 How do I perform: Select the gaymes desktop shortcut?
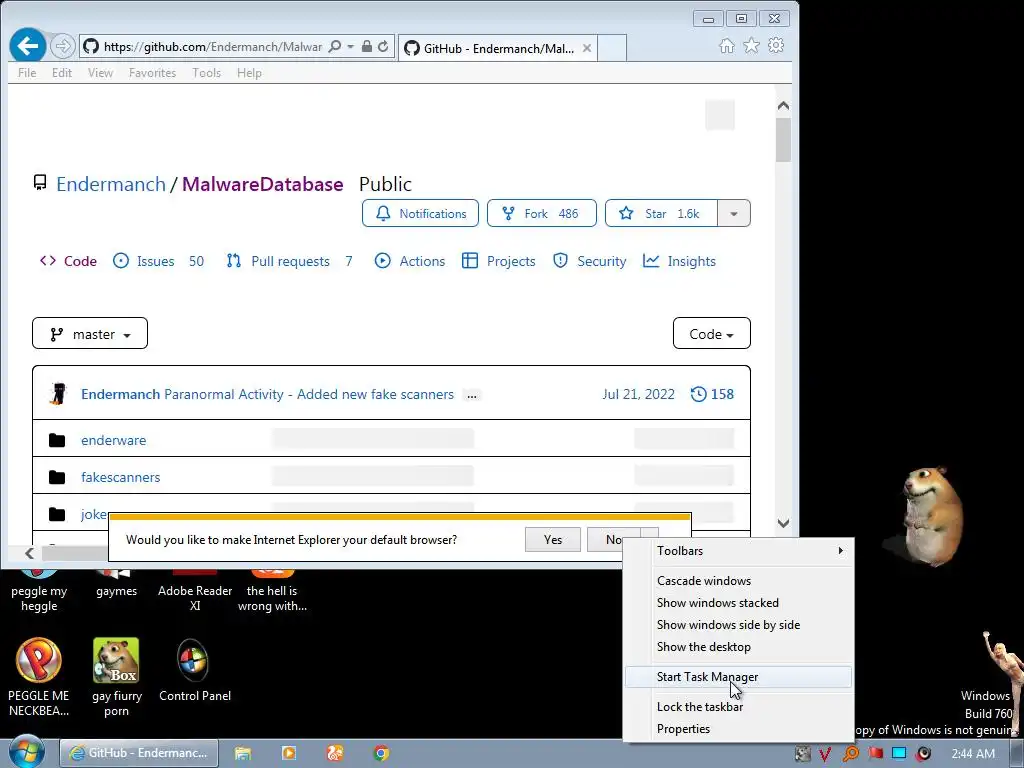point(116,584)
